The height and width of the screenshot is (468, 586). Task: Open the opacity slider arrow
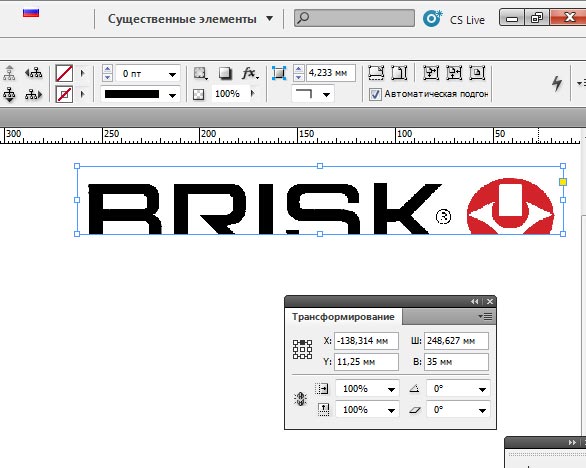[x=253, y=93]
